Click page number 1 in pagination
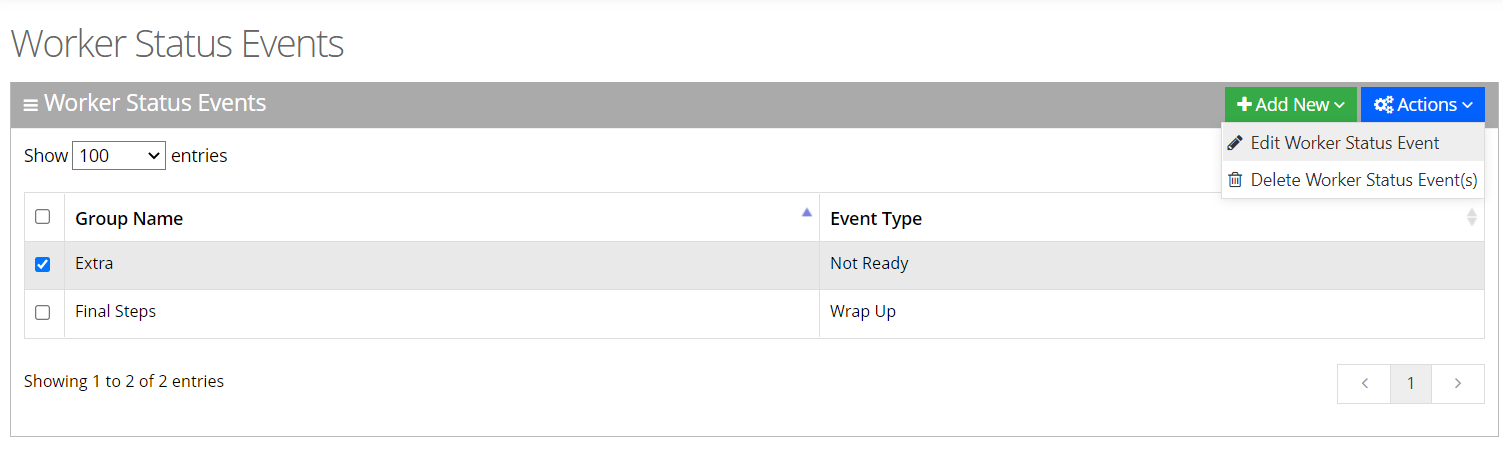 pyautogui.click(x=1411, y=383)
